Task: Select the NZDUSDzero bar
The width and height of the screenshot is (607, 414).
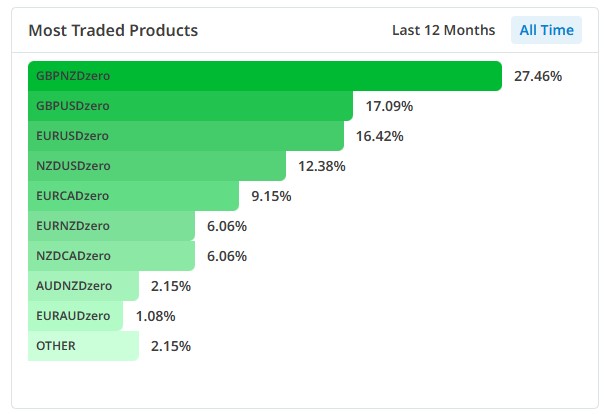Action: pos(156,166)
